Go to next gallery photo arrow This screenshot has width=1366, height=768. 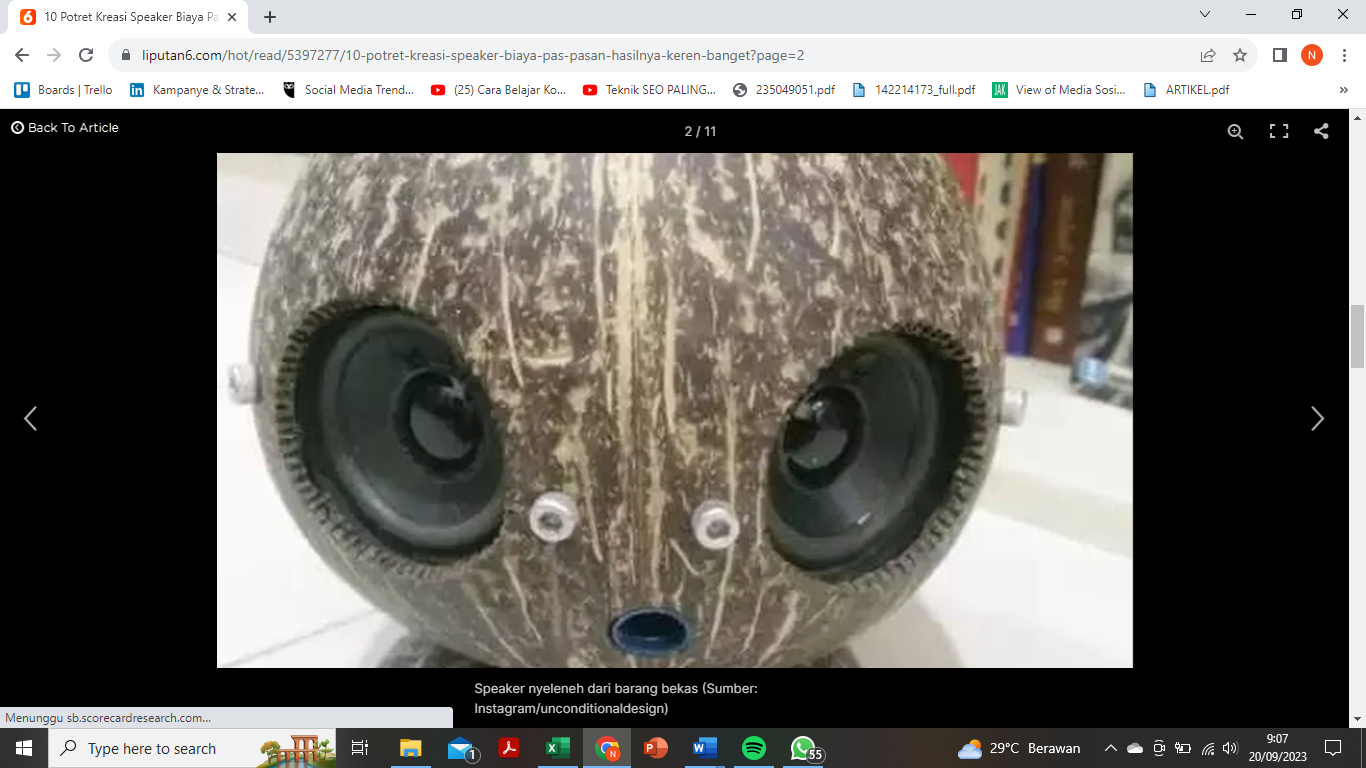tap(1317, 419)
